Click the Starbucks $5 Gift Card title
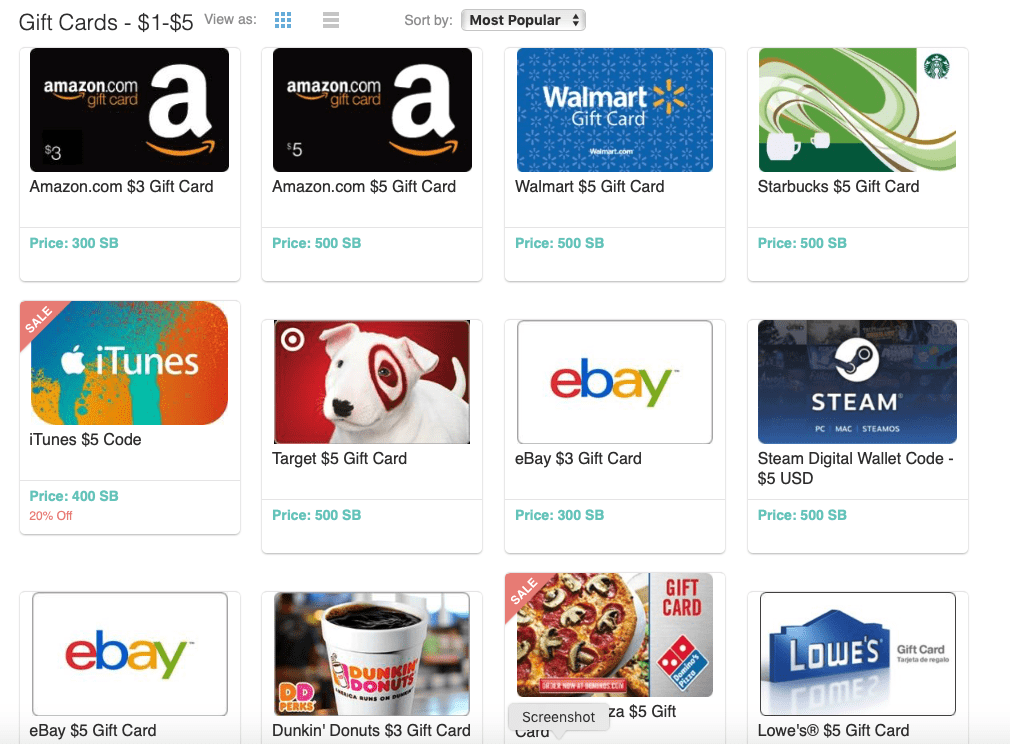 click(x=838, y=187)
